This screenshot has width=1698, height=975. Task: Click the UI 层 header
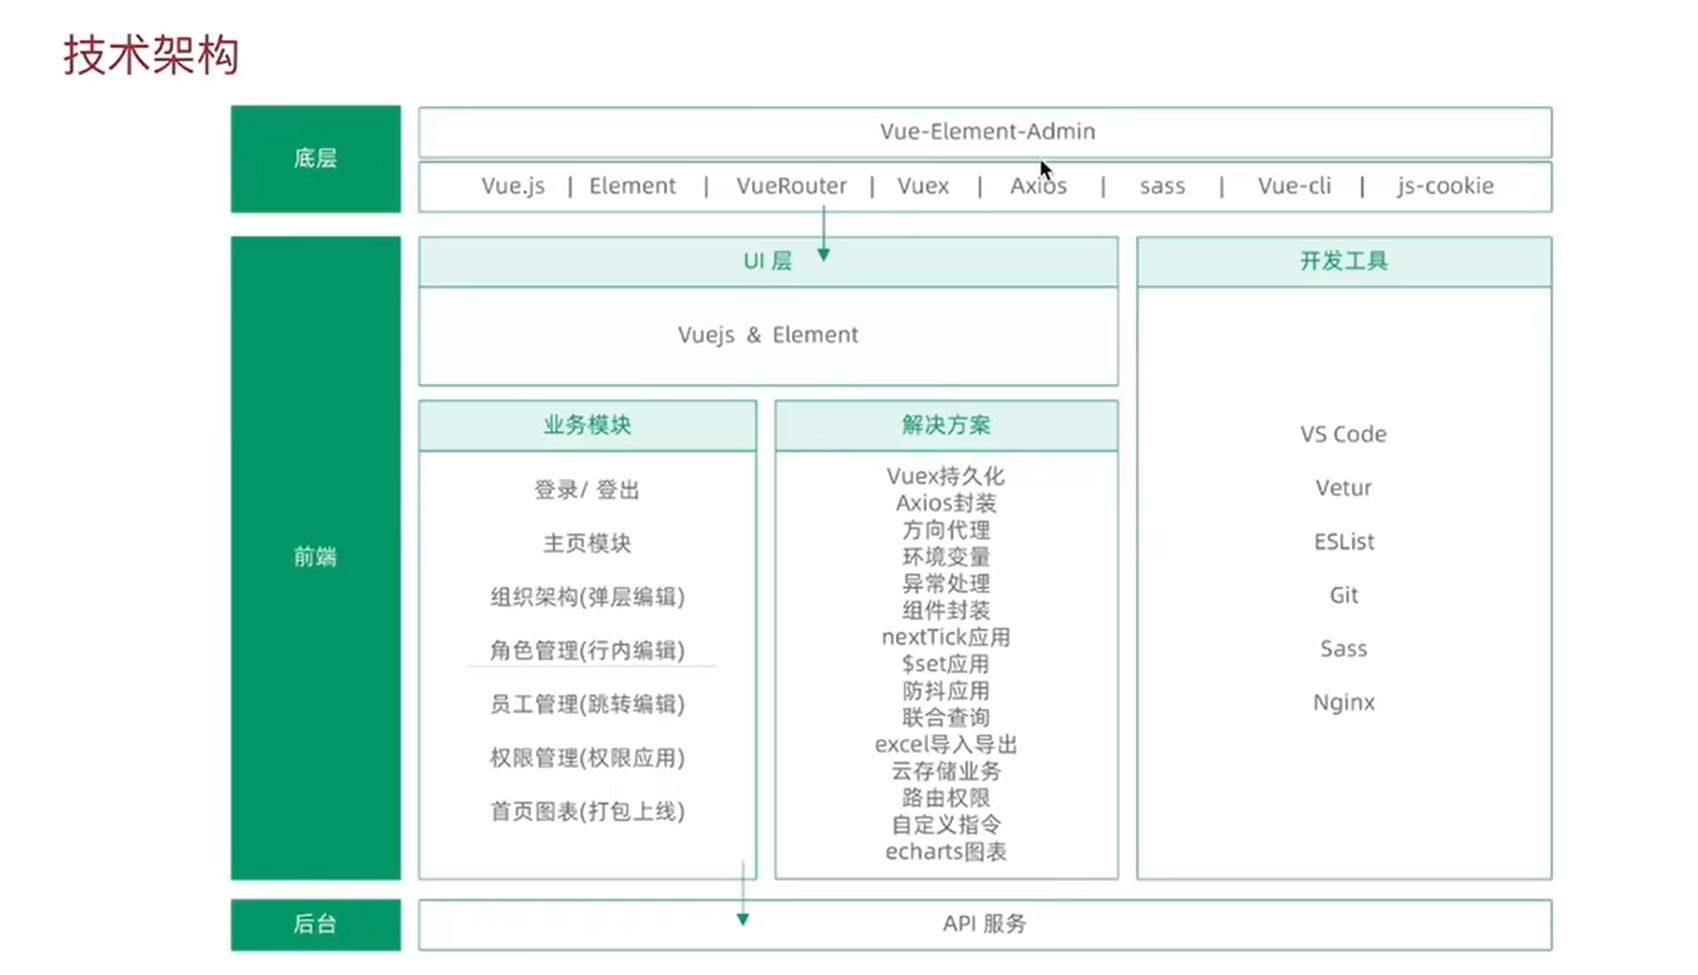pos(768,262)
